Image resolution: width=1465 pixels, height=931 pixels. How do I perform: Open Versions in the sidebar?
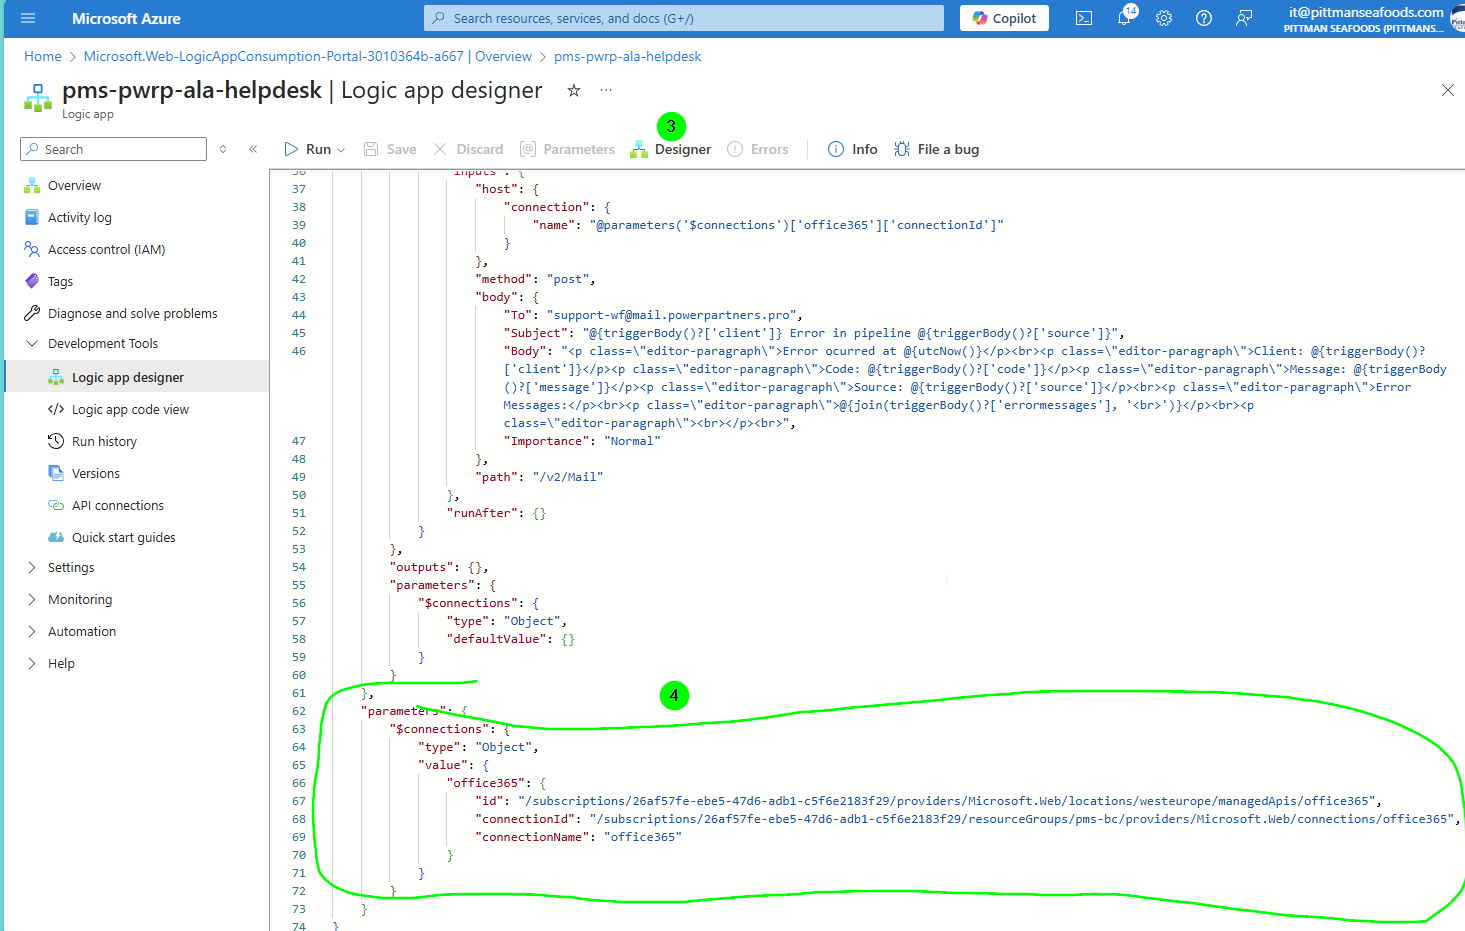click(x=96, y=473)
